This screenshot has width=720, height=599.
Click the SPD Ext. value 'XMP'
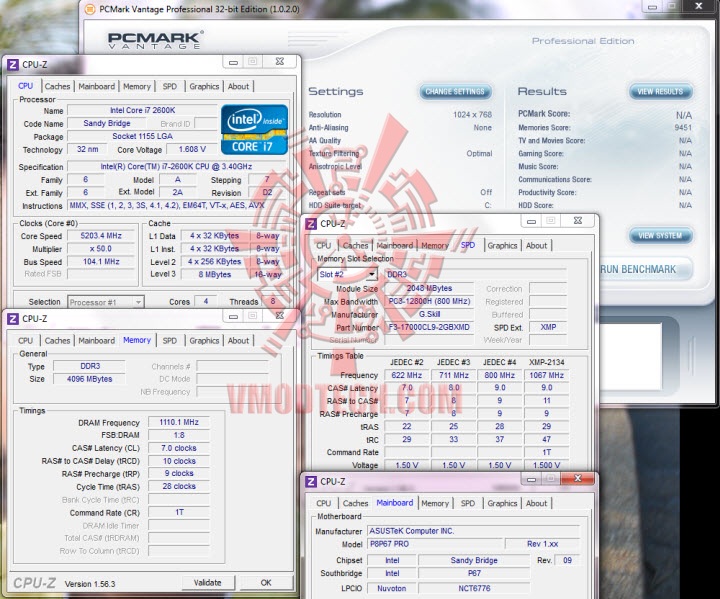point(548,327)
